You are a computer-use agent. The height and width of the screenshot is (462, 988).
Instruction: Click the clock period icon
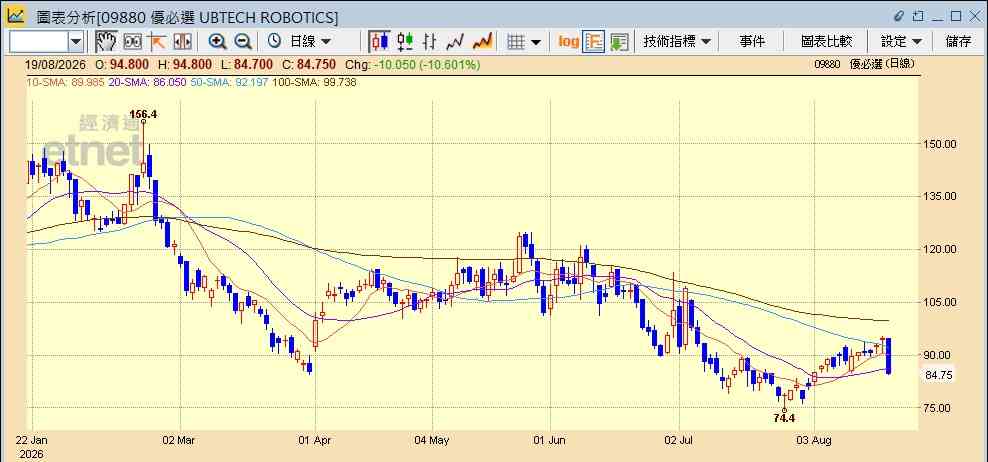tap(274, 41)
